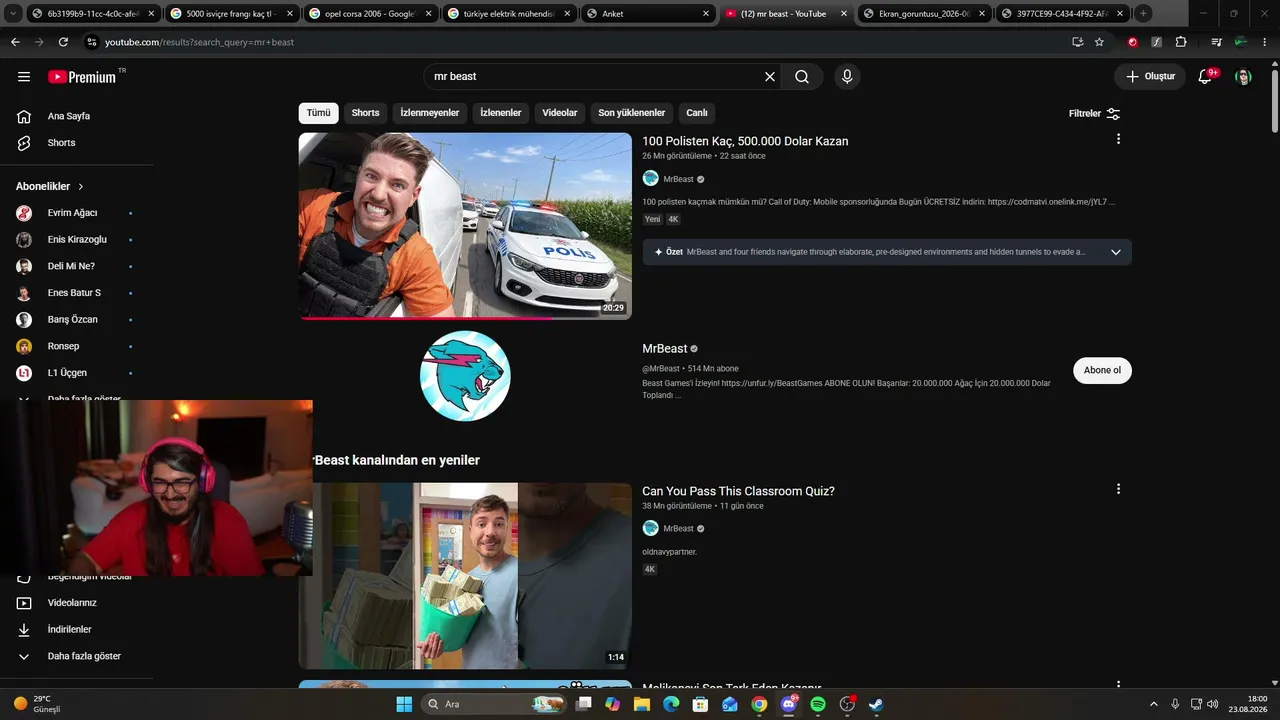
Task: Open the three-dot menu for 100 Polisten Kaç video
Action: (1118, 139)
